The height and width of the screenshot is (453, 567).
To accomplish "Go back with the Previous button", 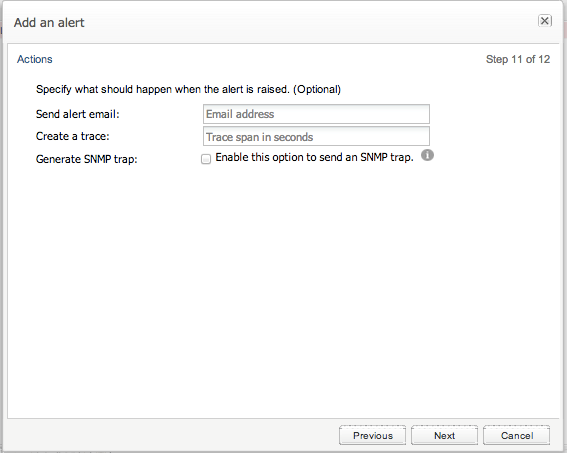I will 372,435.
